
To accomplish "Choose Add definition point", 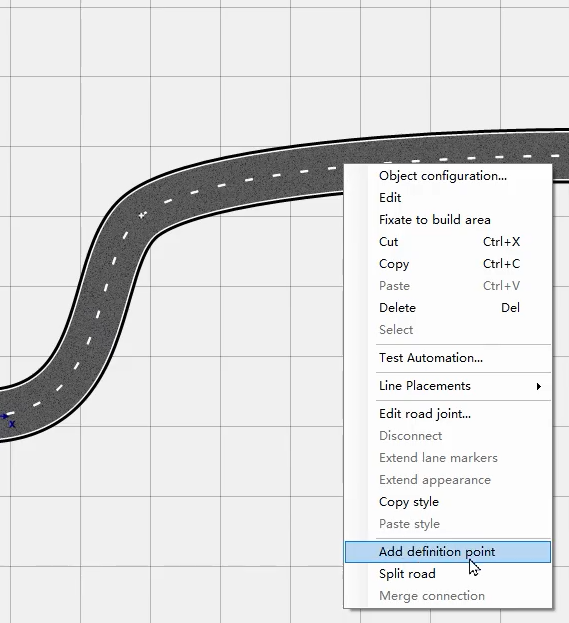I will point(448,552).
